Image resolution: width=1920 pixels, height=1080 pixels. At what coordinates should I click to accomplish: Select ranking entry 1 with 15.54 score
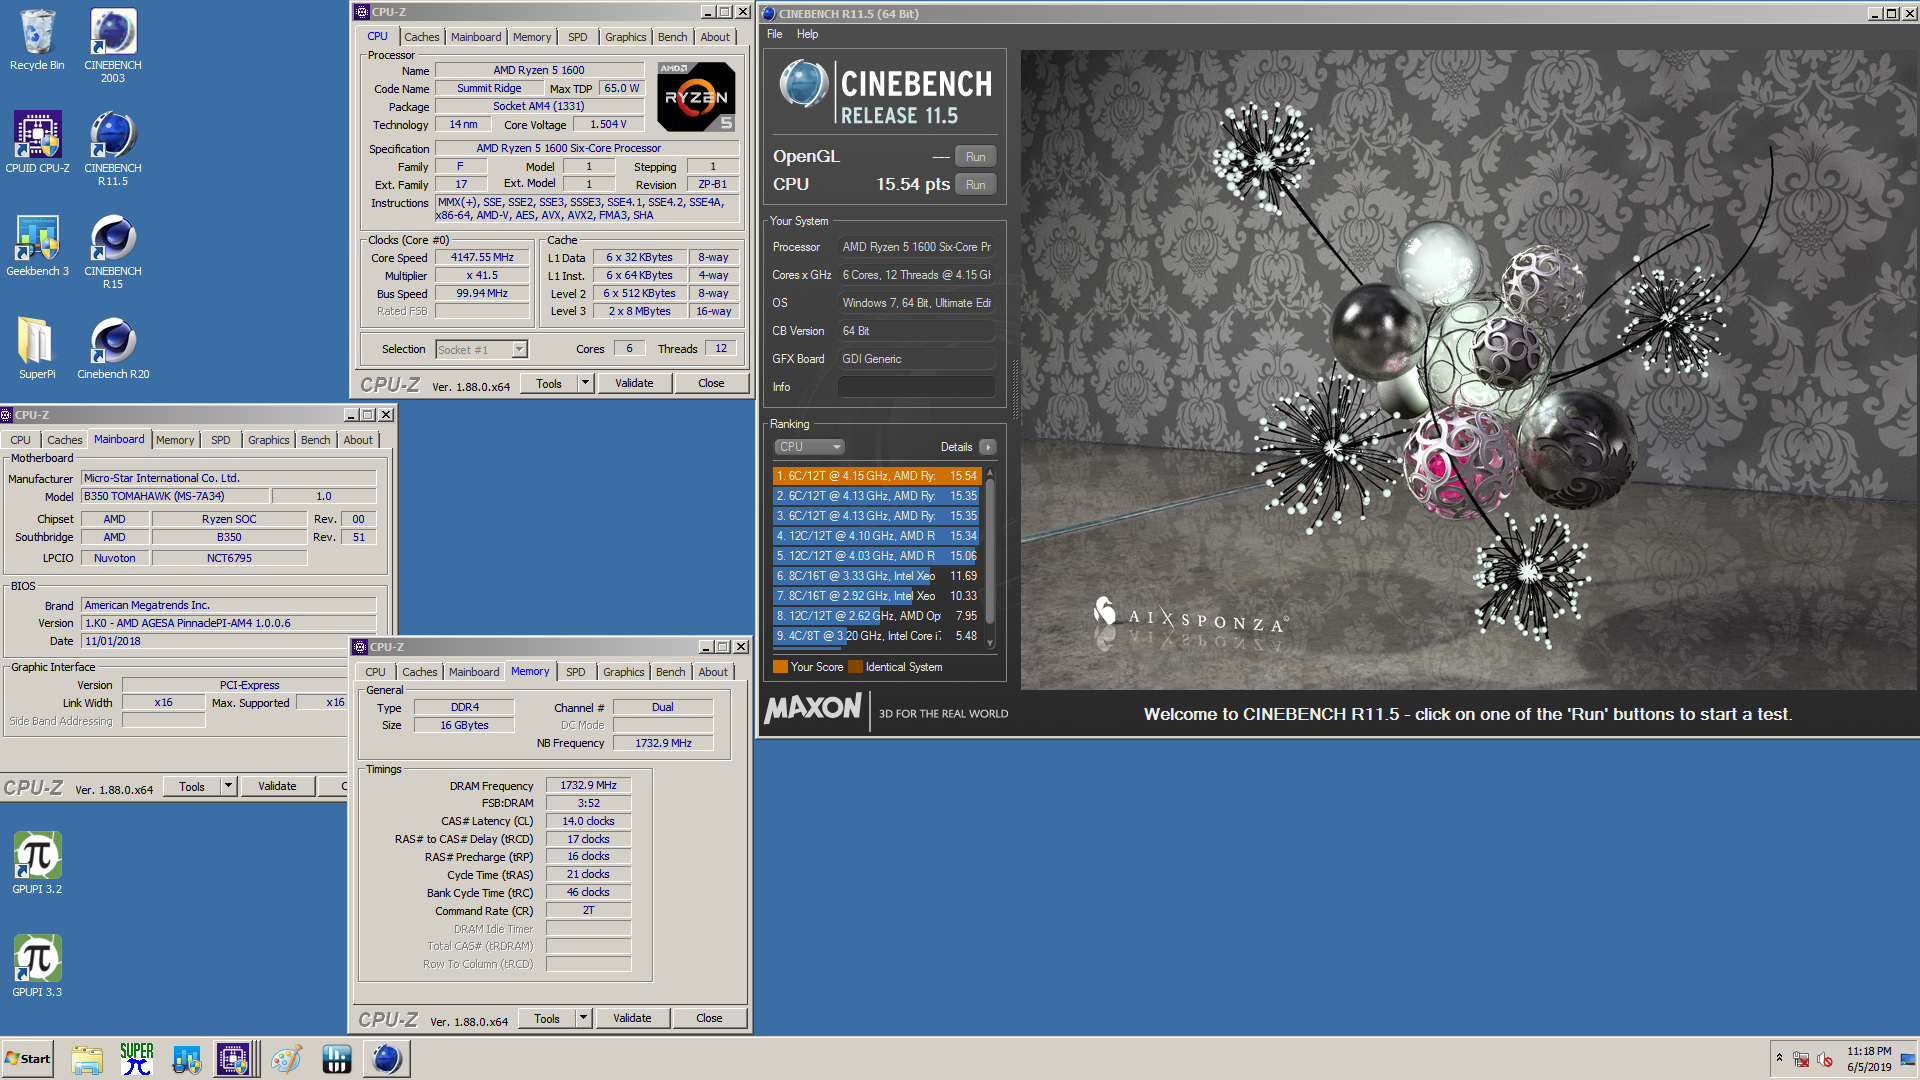tap(877, 476)
